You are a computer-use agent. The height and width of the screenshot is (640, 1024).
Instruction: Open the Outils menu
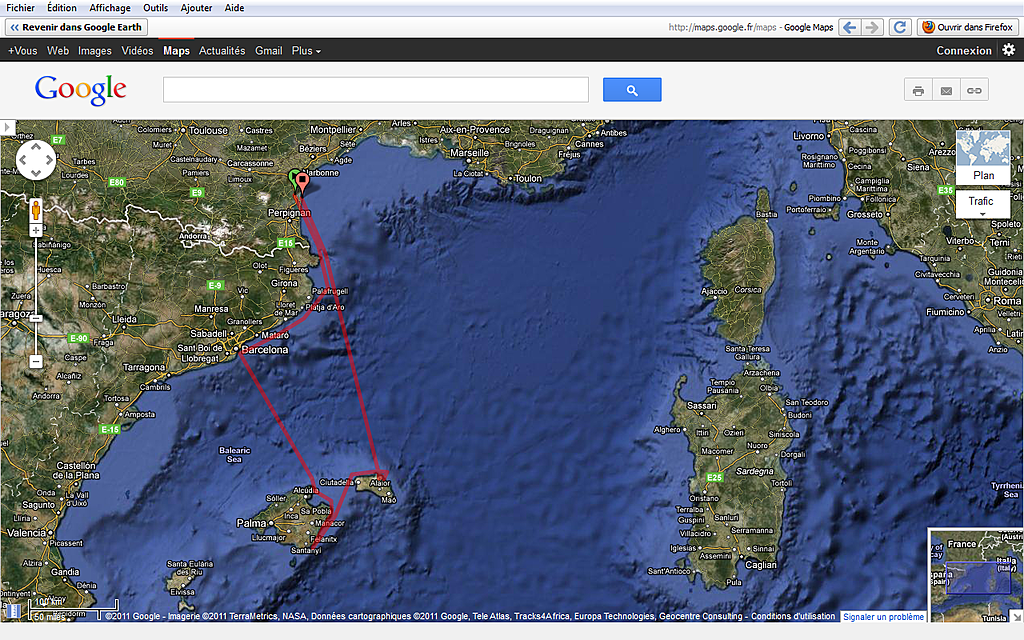click(155, 8)
